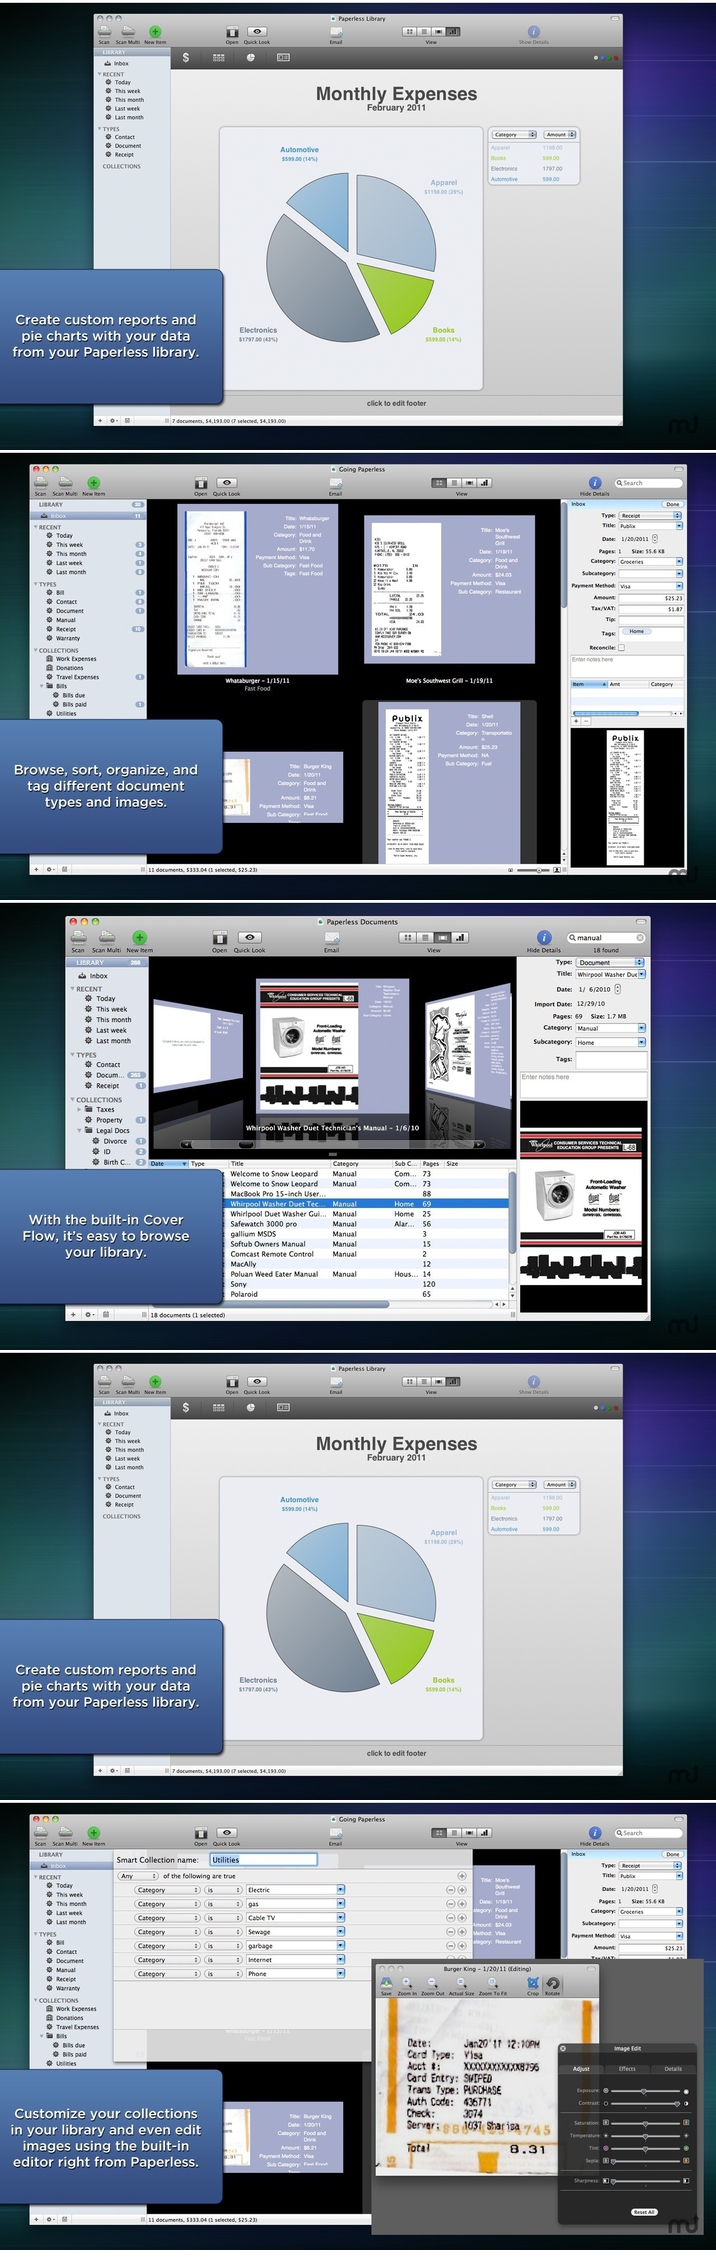Open the Electric value combo box
716x2260 pixels.
pyautogui.click(x=295, y=1890)
